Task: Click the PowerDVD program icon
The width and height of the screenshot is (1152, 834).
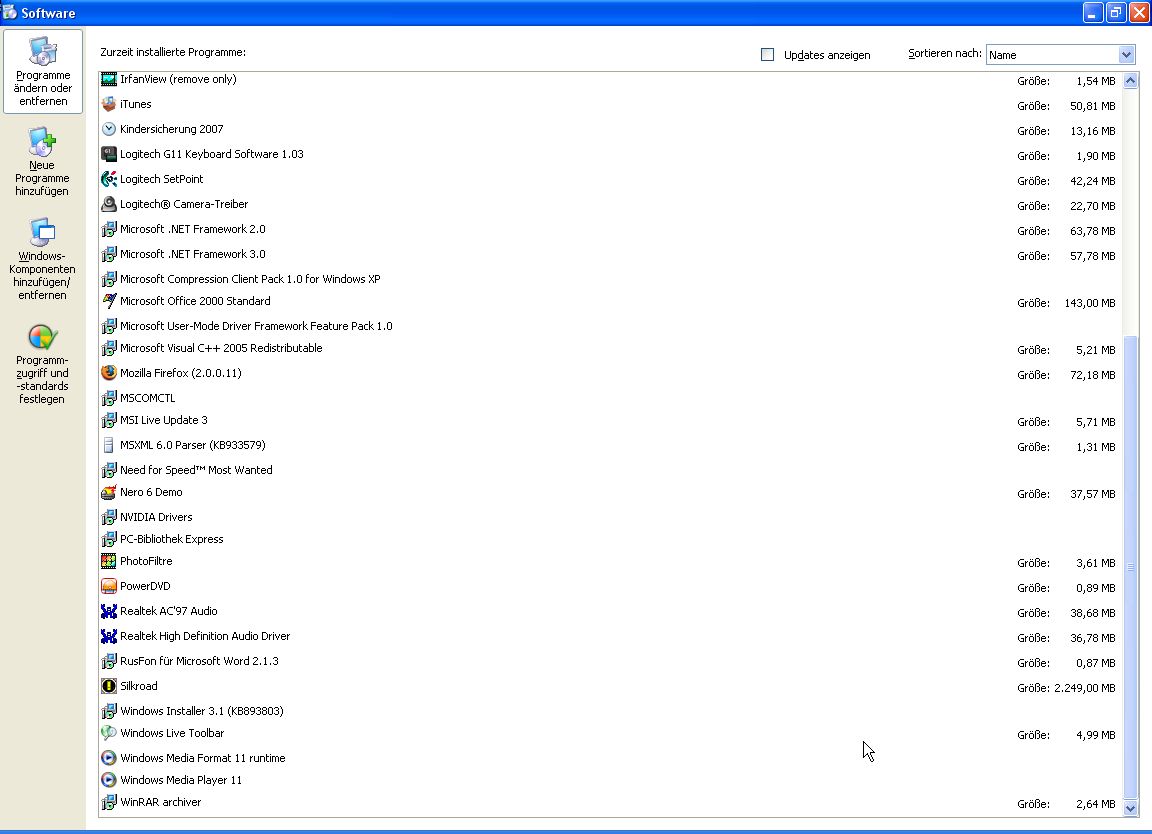Action: [109, 586]
